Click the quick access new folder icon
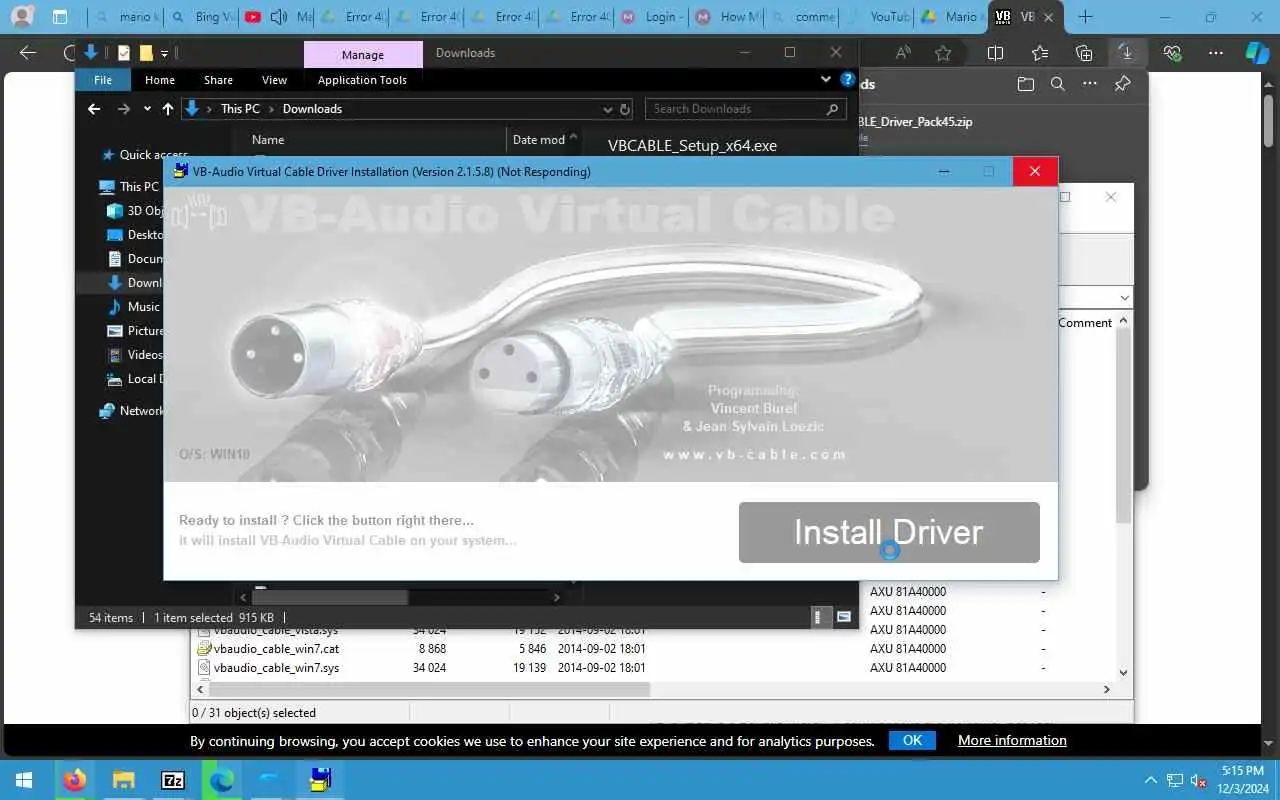The width and height of the screenshot is (1280, 800). coord(146,53)
